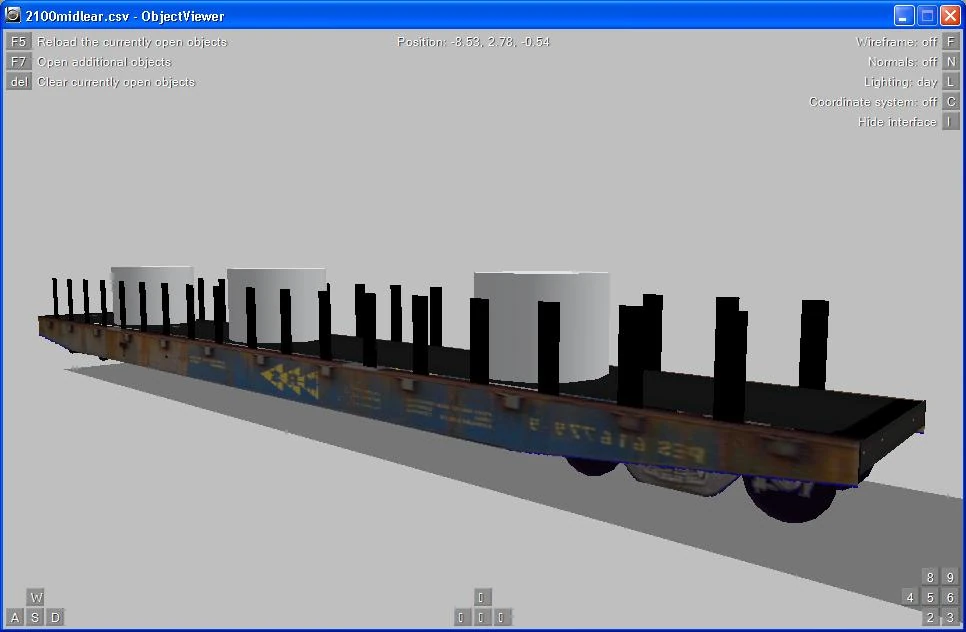966x632 pixels.
Task: Click the down arrow key icon
Action: (481, 617)
